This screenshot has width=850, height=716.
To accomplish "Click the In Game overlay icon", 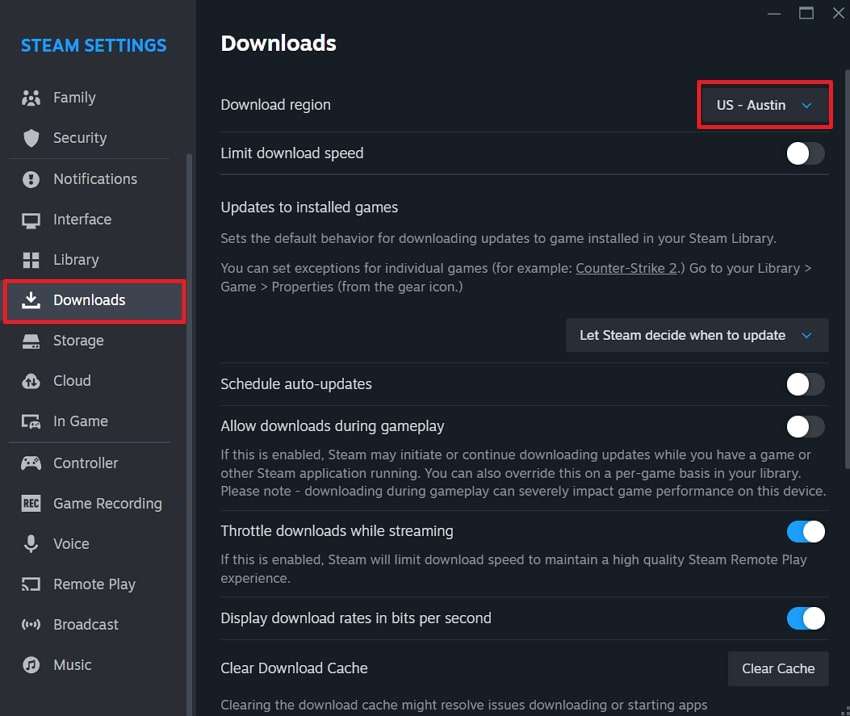I will pos(31,421).
